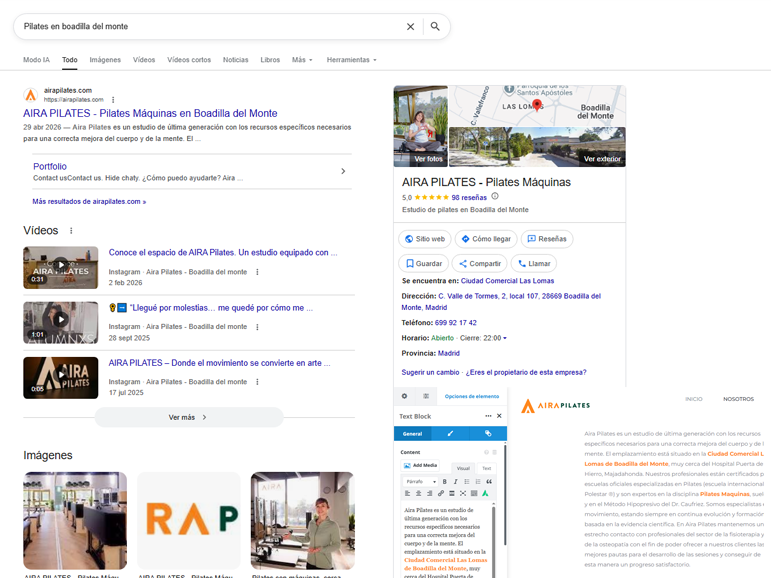This screenshot has height=578, width=771.
Task: Clear the search box with the X icon
Action: click(x=410, y=27)
